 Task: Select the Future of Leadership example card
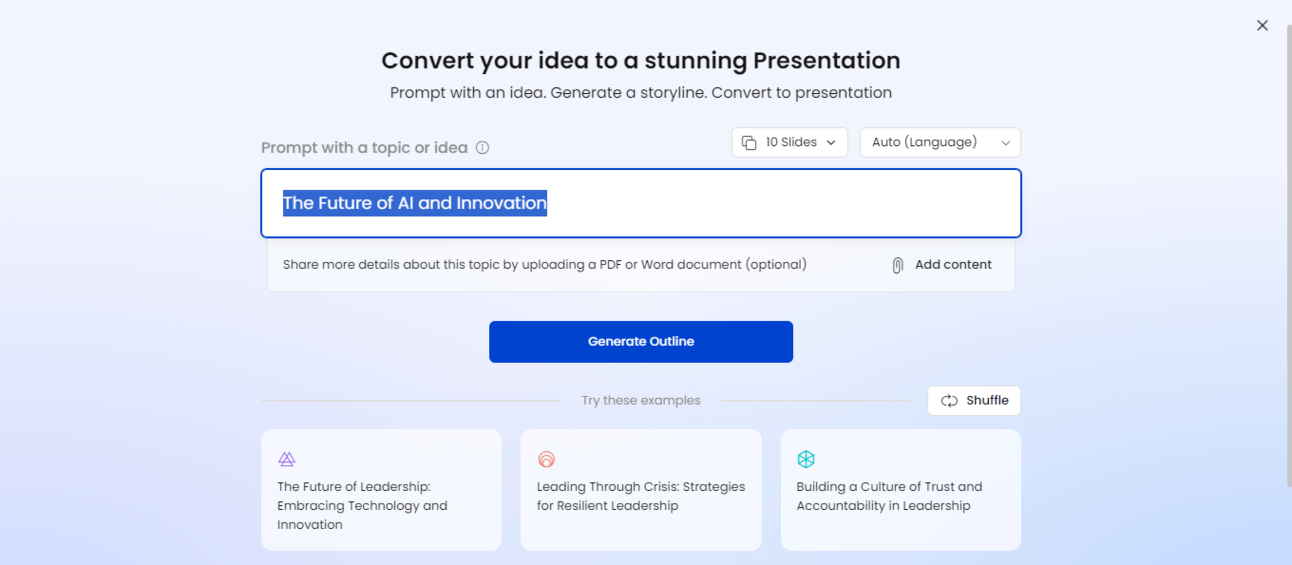point(381,490)
